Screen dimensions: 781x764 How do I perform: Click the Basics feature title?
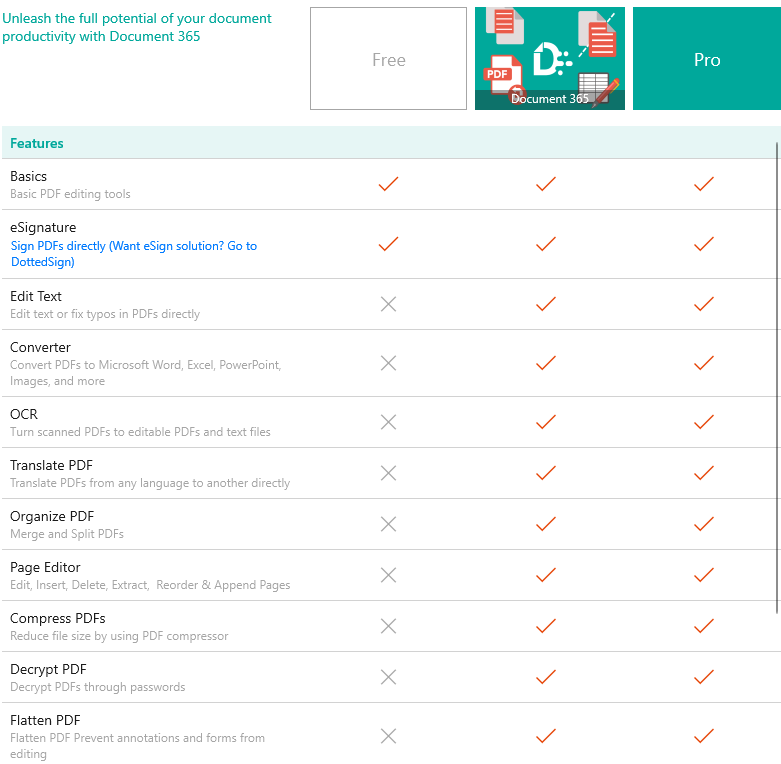point(28,176)
